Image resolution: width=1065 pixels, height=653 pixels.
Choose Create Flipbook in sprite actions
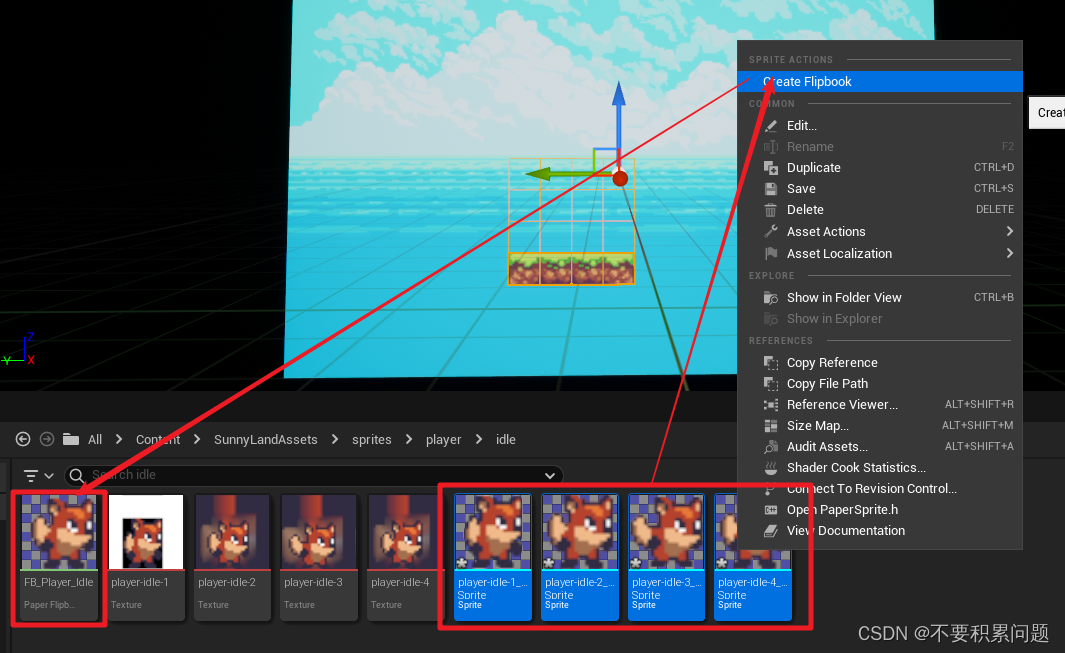880,82
